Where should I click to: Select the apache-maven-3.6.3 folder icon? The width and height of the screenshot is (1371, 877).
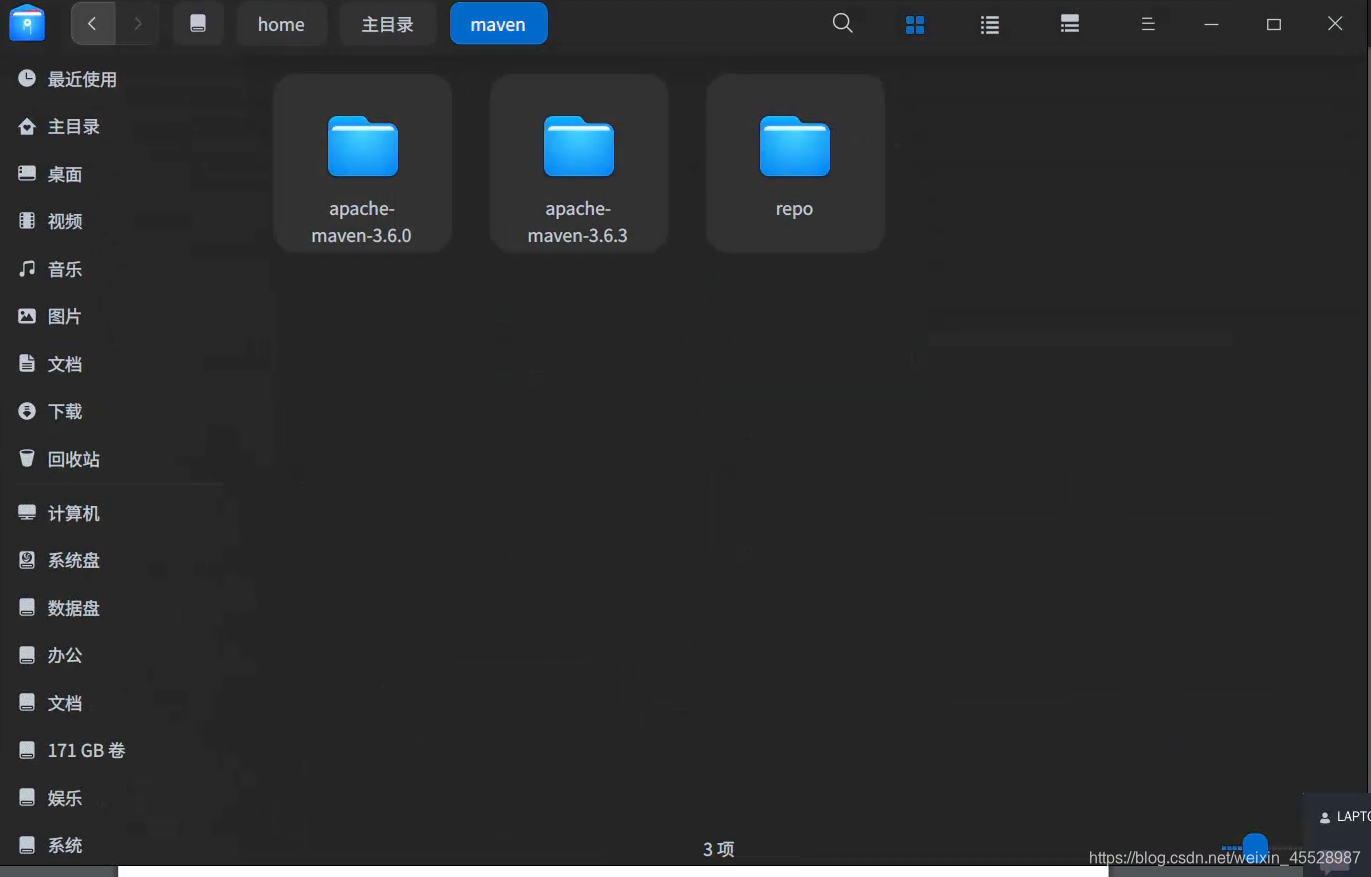click(x=579, y=146)
